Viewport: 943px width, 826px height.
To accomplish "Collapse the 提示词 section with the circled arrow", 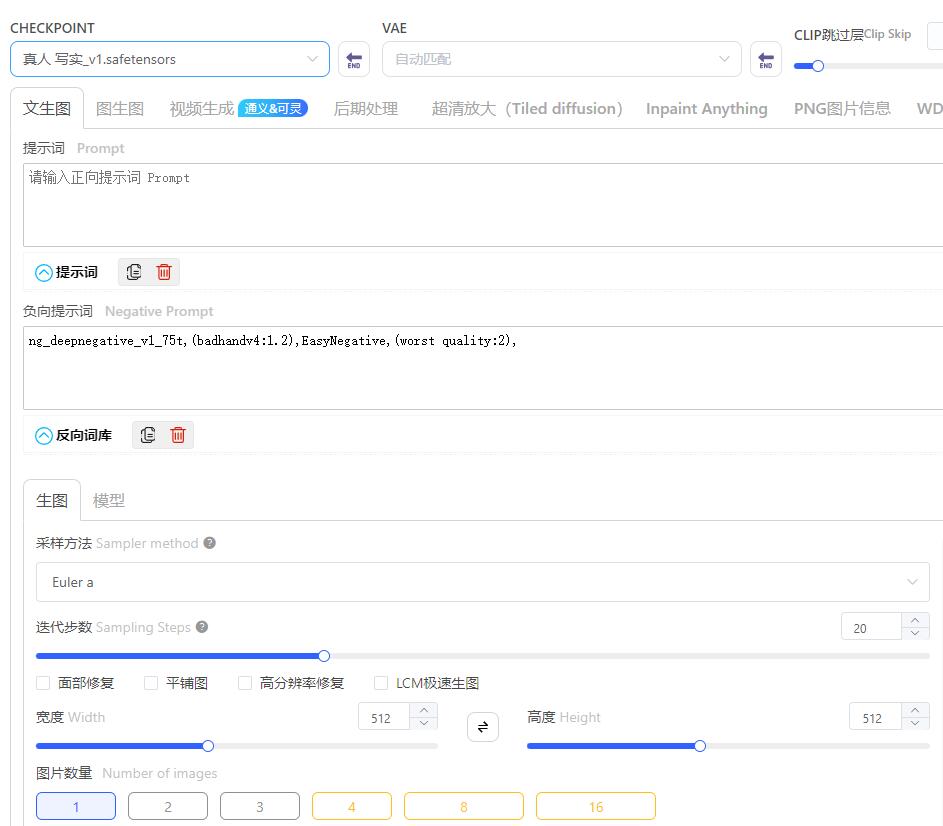I will [x=43, y=273].
